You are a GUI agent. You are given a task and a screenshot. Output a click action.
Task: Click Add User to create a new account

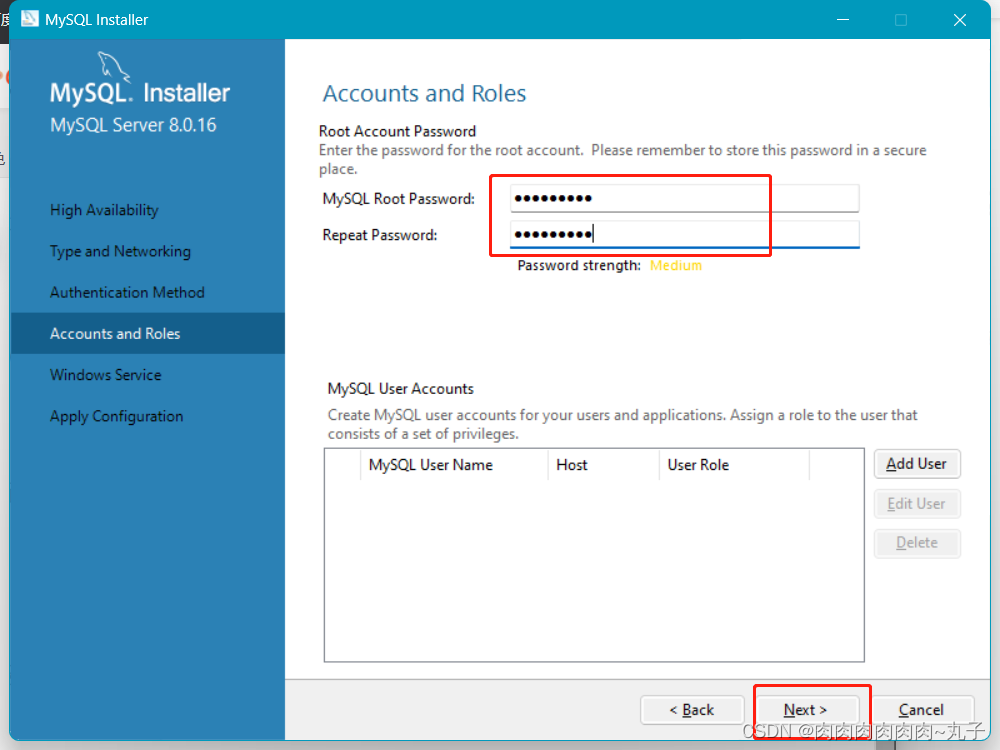(917, 464)
